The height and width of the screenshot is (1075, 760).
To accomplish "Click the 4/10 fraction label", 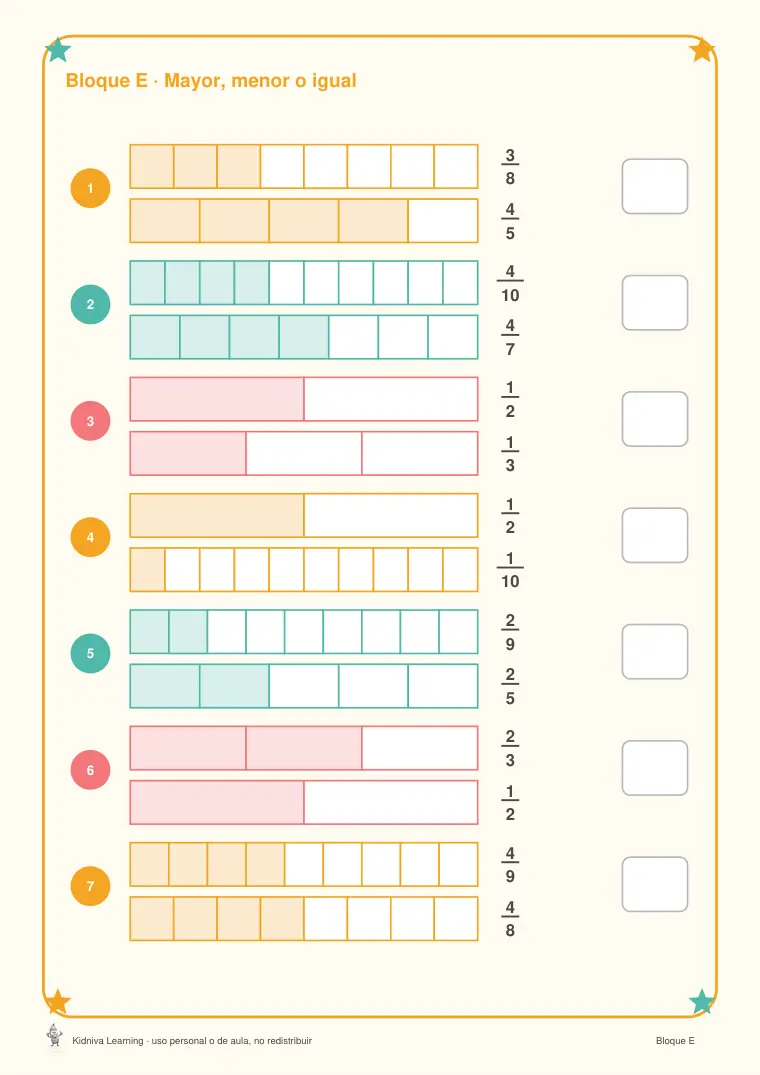I will pos(510,283).
